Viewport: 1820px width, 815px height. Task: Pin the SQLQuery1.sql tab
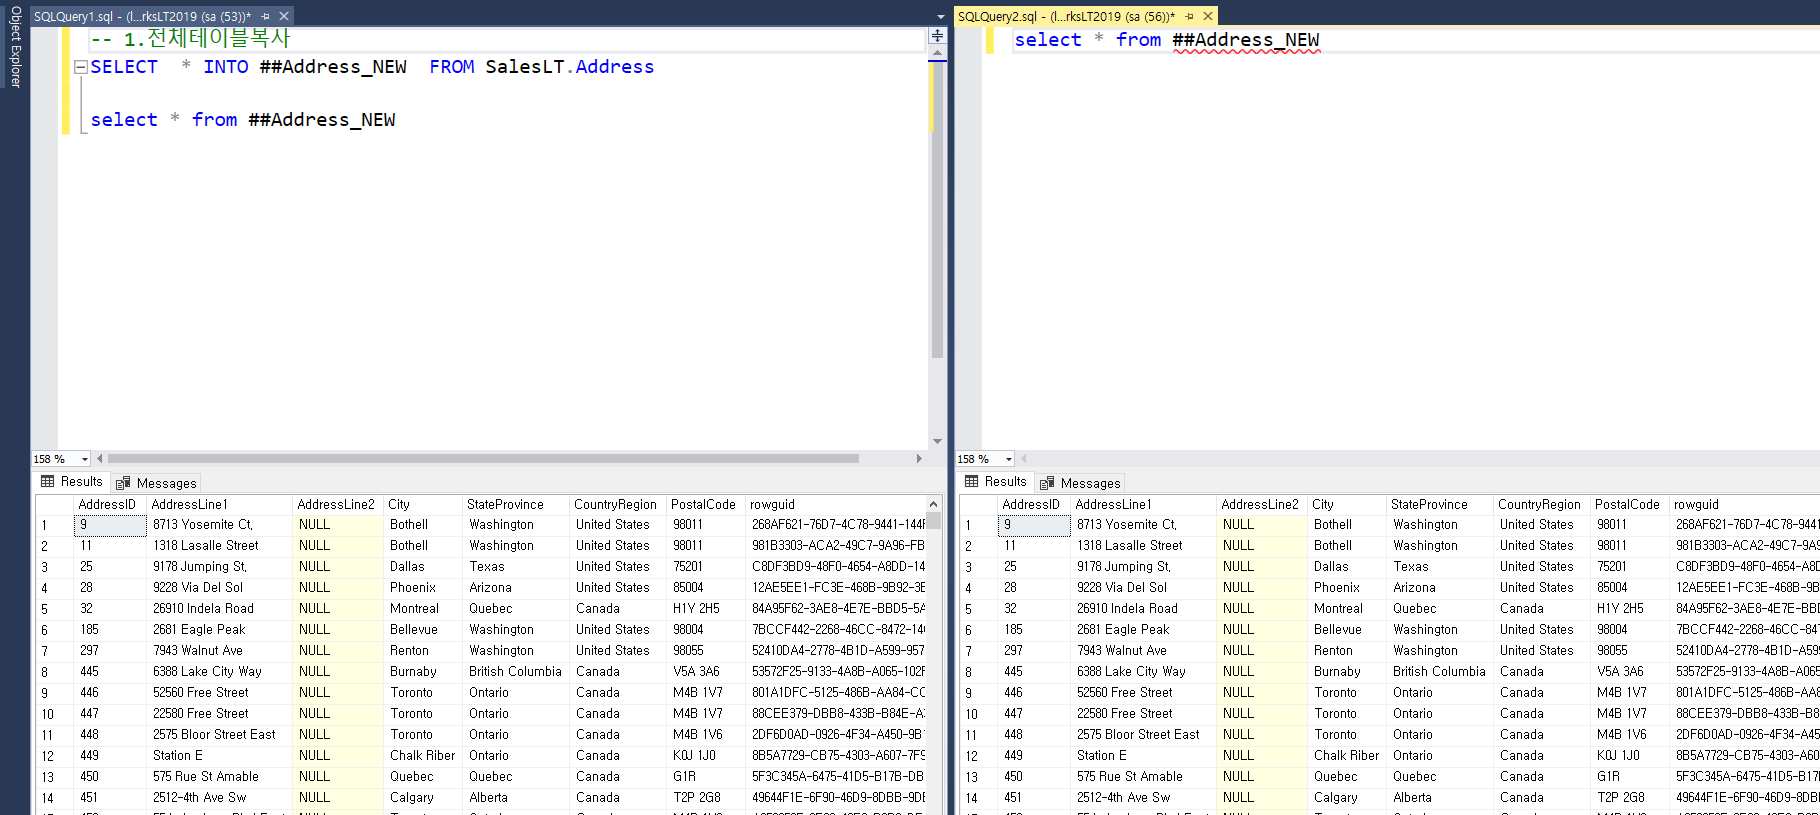pos(265,16)
